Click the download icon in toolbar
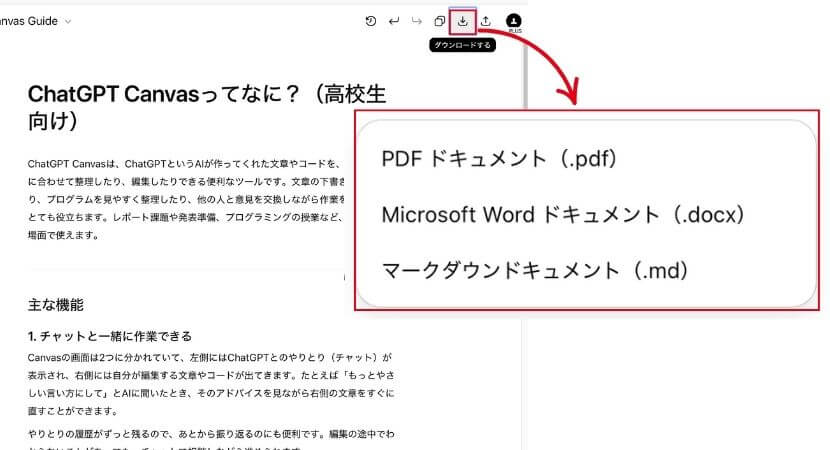 (x=463, y=21)
